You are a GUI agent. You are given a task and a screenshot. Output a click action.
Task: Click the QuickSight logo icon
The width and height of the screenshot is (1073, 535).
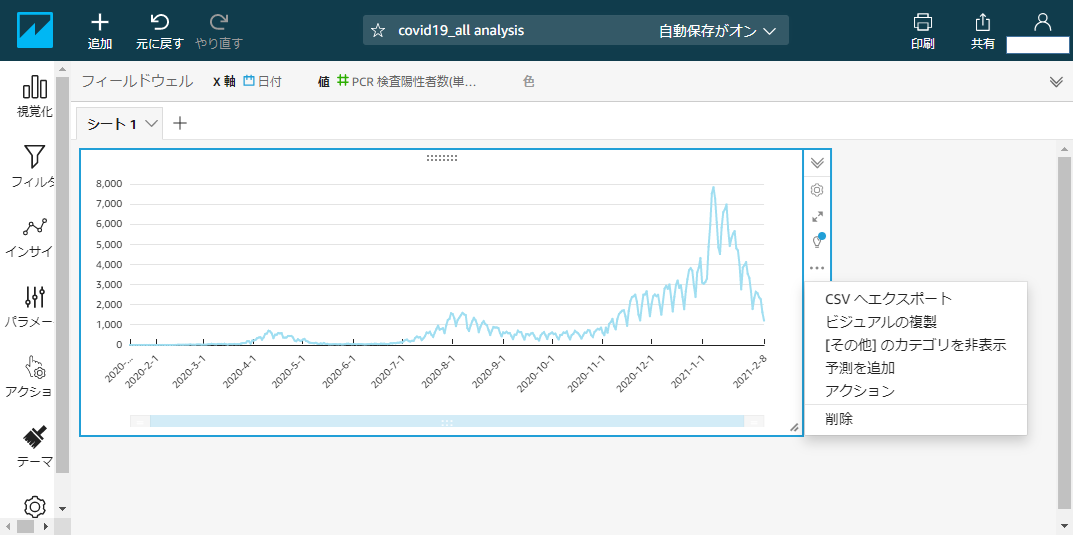click(35, 30)
